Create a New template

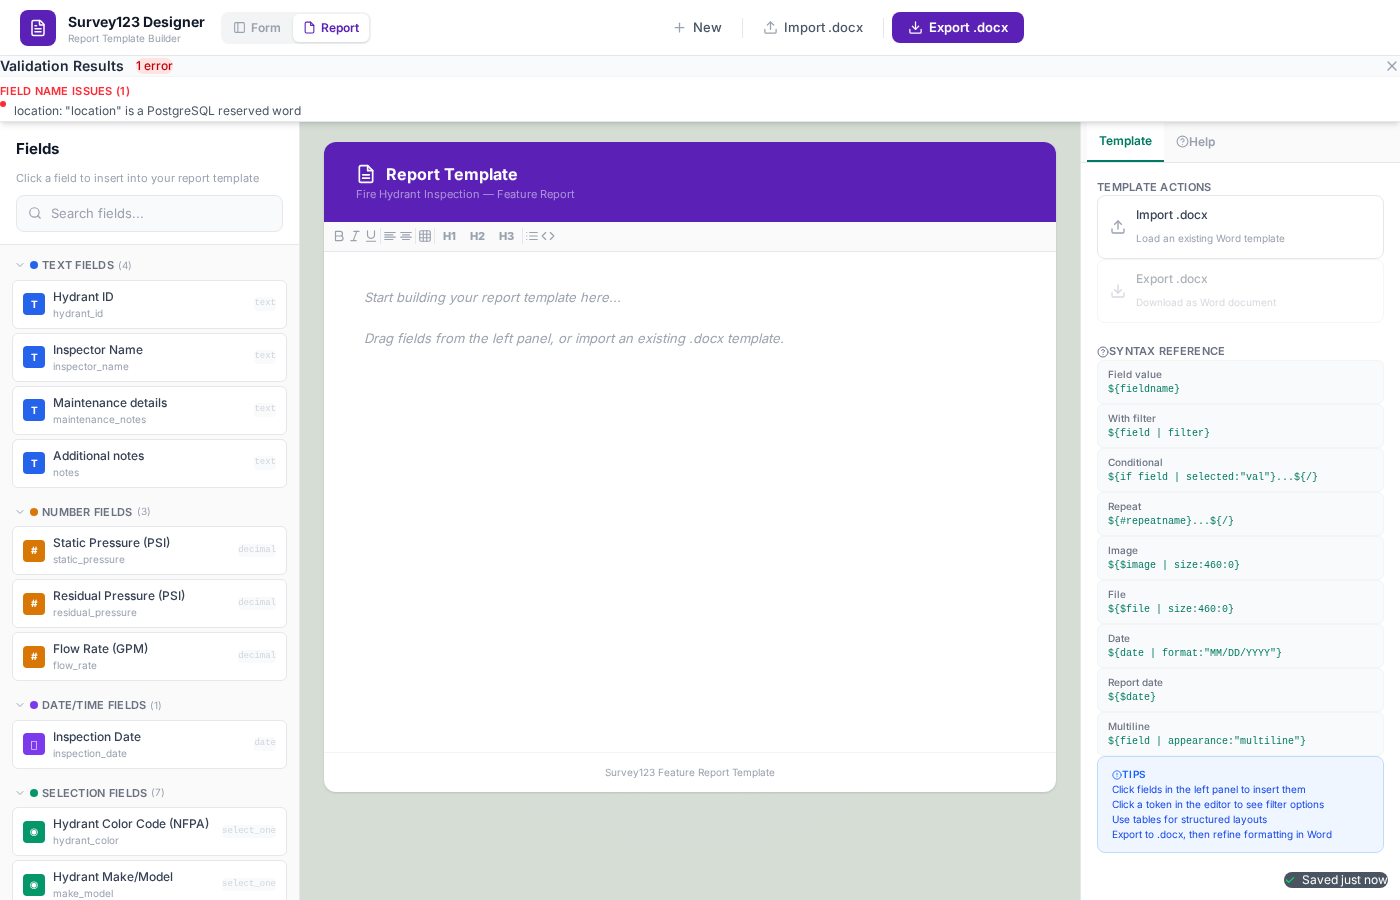698,28
